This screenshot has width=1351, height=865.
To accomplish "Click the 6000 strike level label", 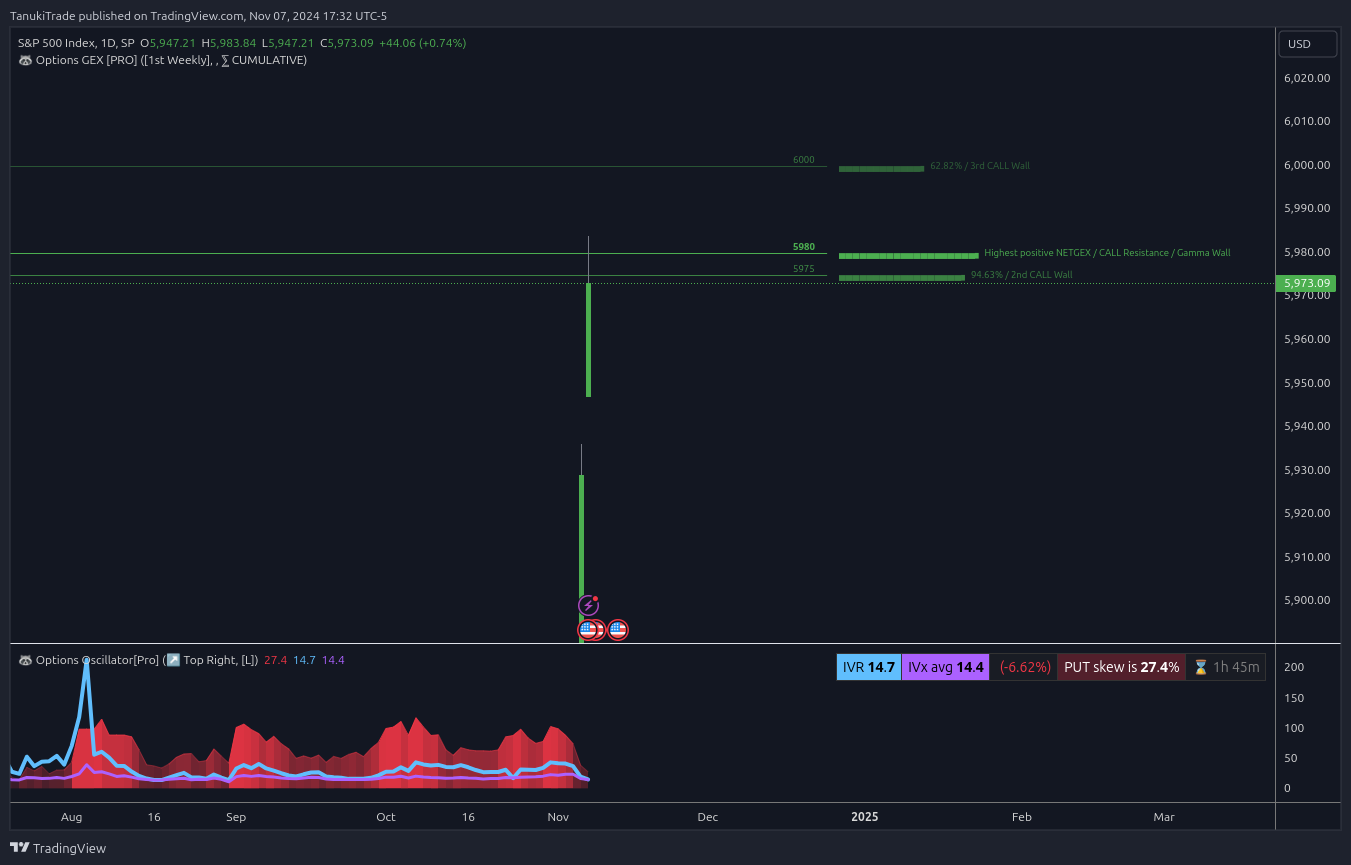I will (x=803, y=160).
